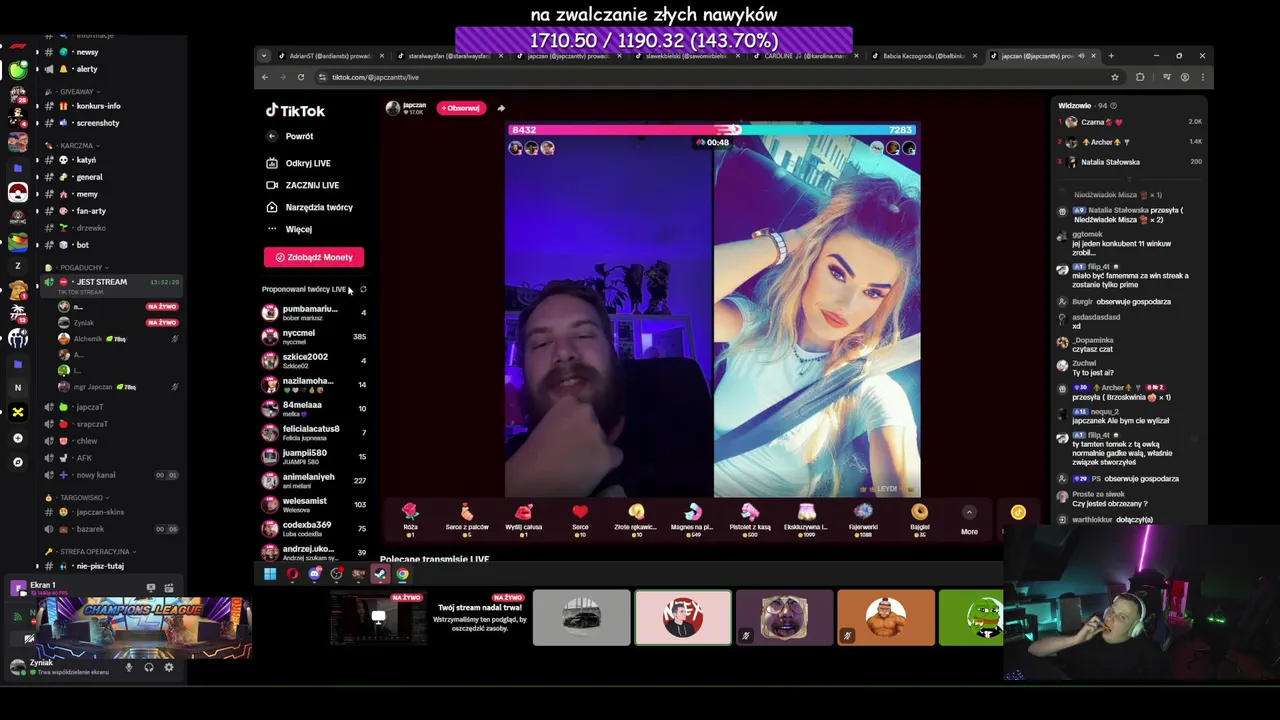
Task: Toggle Discord headphones deafen
Action: (x=148, y=667)
